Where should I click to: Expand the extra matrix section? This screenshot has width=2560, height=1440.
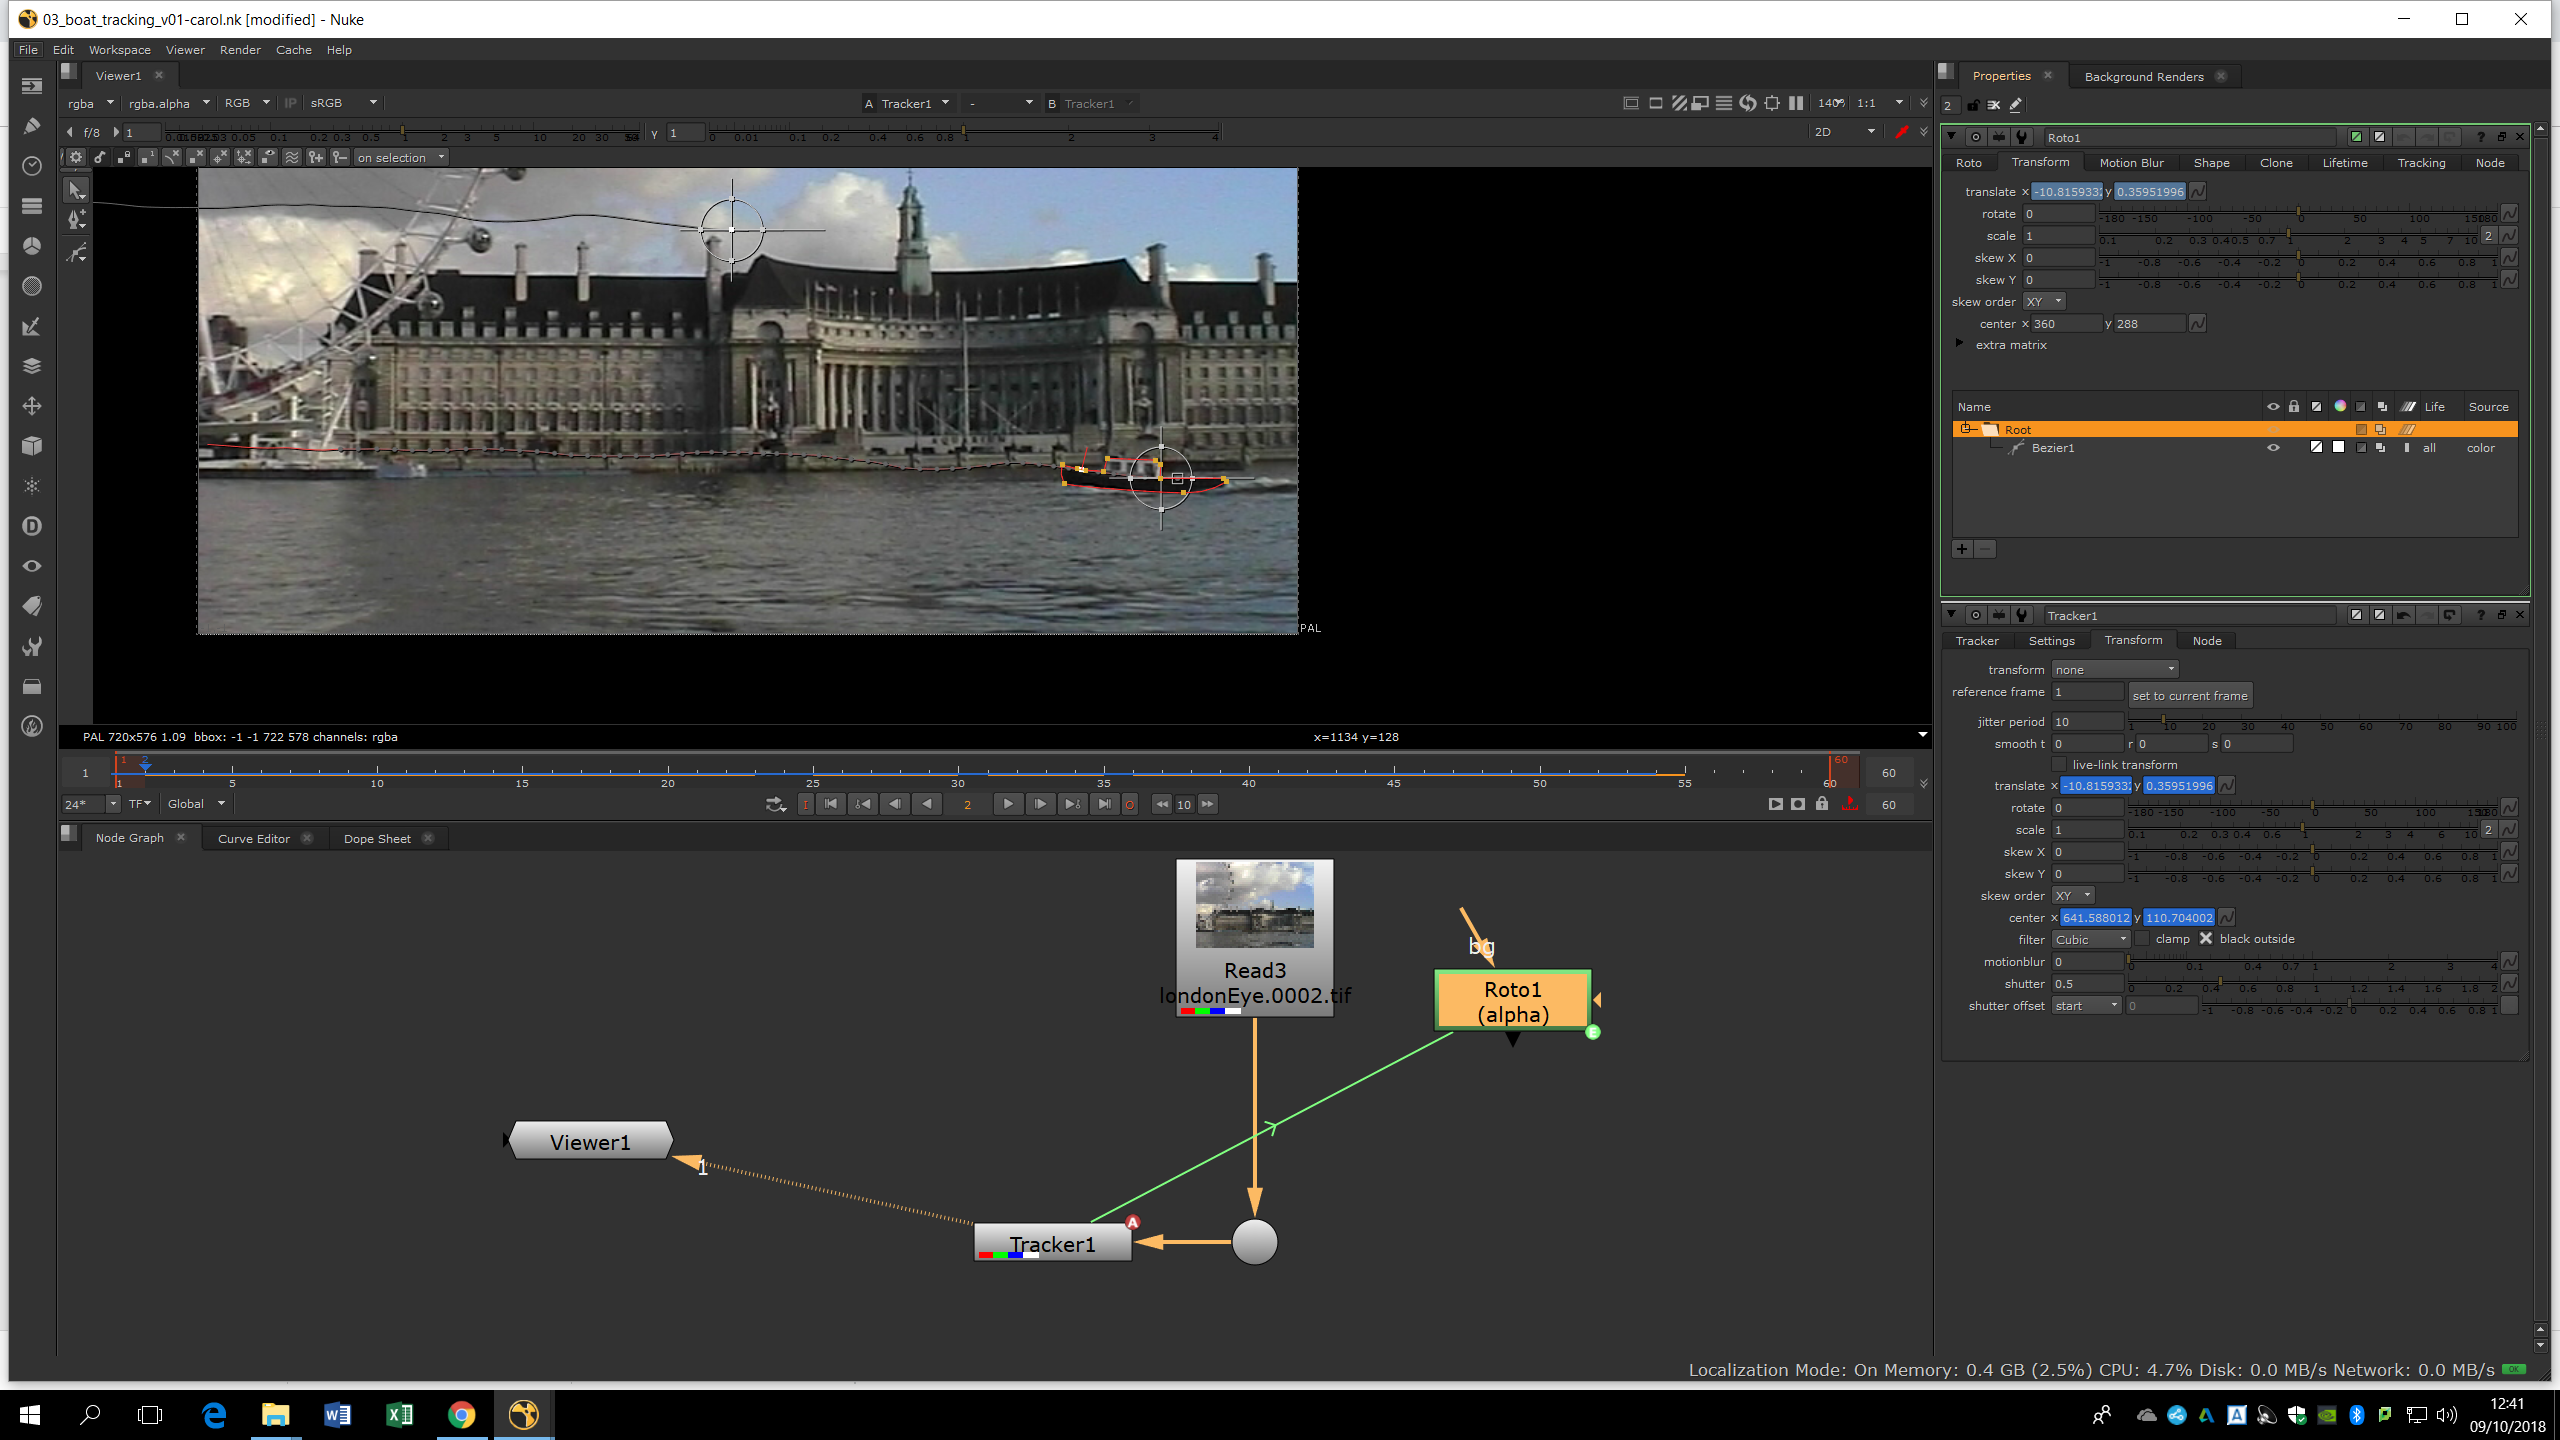pos(1960,344)
